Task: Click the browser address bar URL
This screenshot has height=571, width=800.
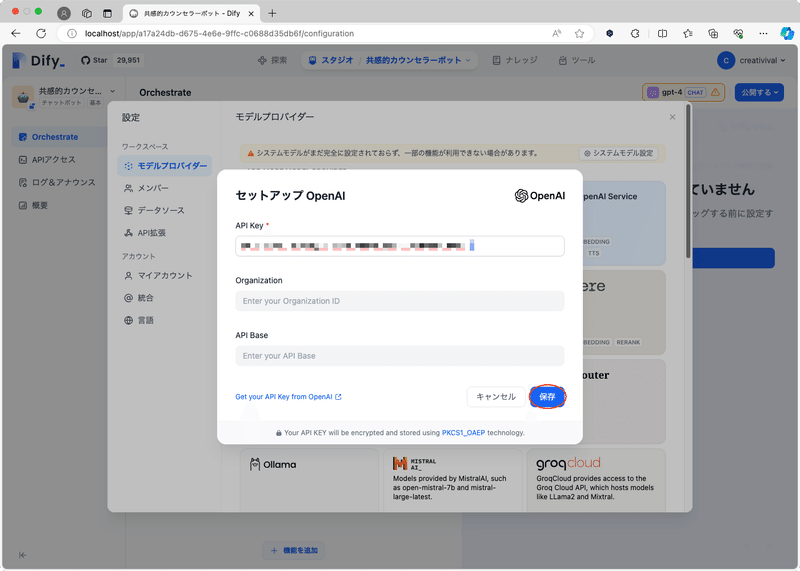Action: [219, 34]
